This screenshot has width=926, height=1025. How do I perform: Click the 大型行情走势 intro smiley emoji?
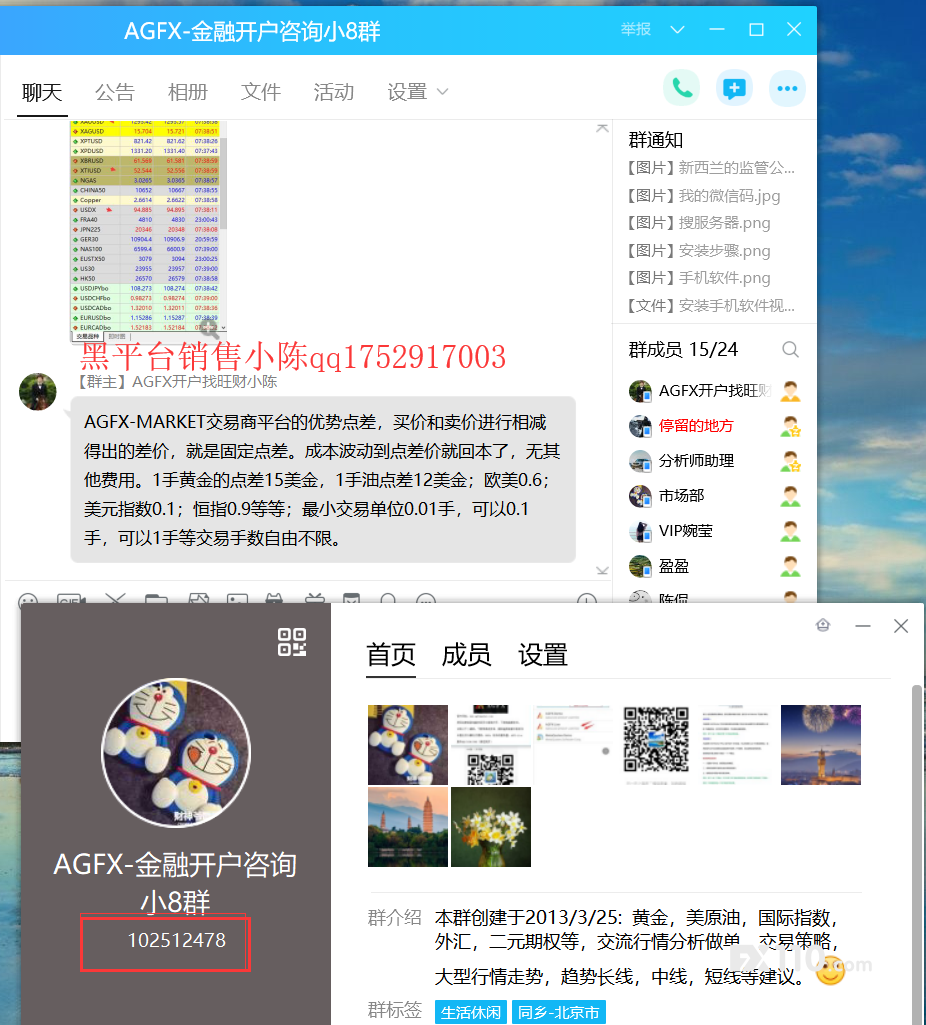(x=830, y=970)
